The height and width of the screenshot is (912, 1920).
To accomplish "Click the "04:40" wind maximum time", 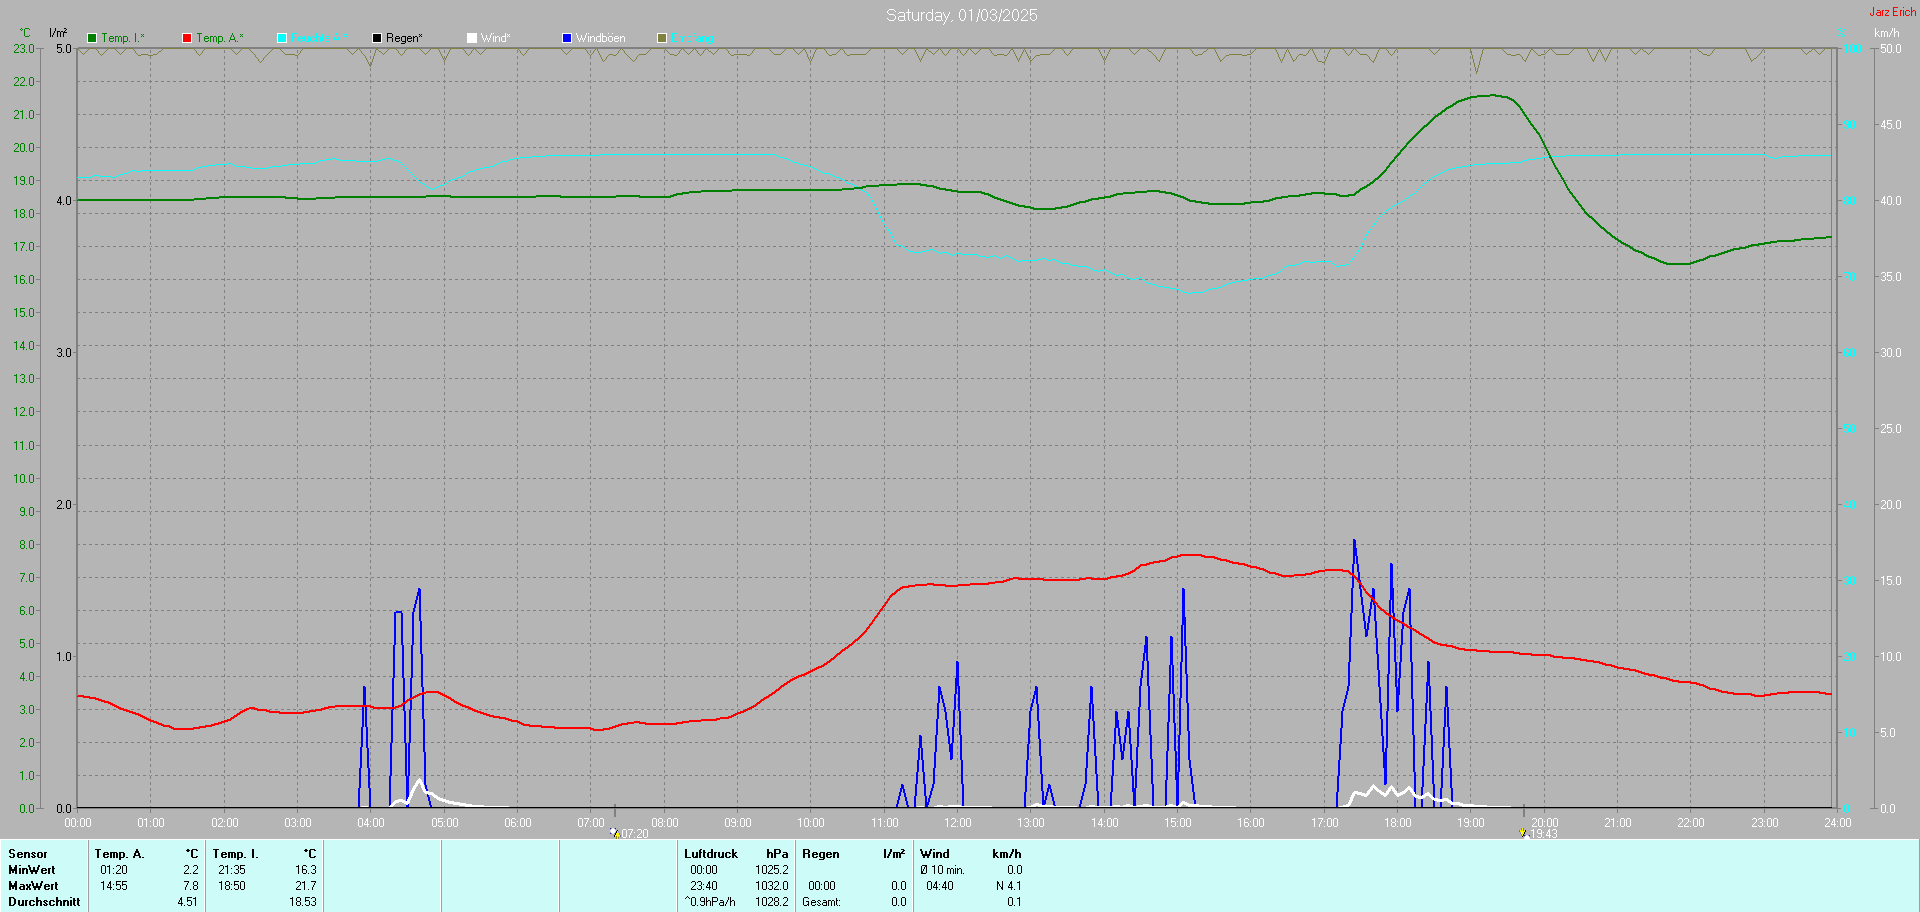I will (x=940, y=886).
